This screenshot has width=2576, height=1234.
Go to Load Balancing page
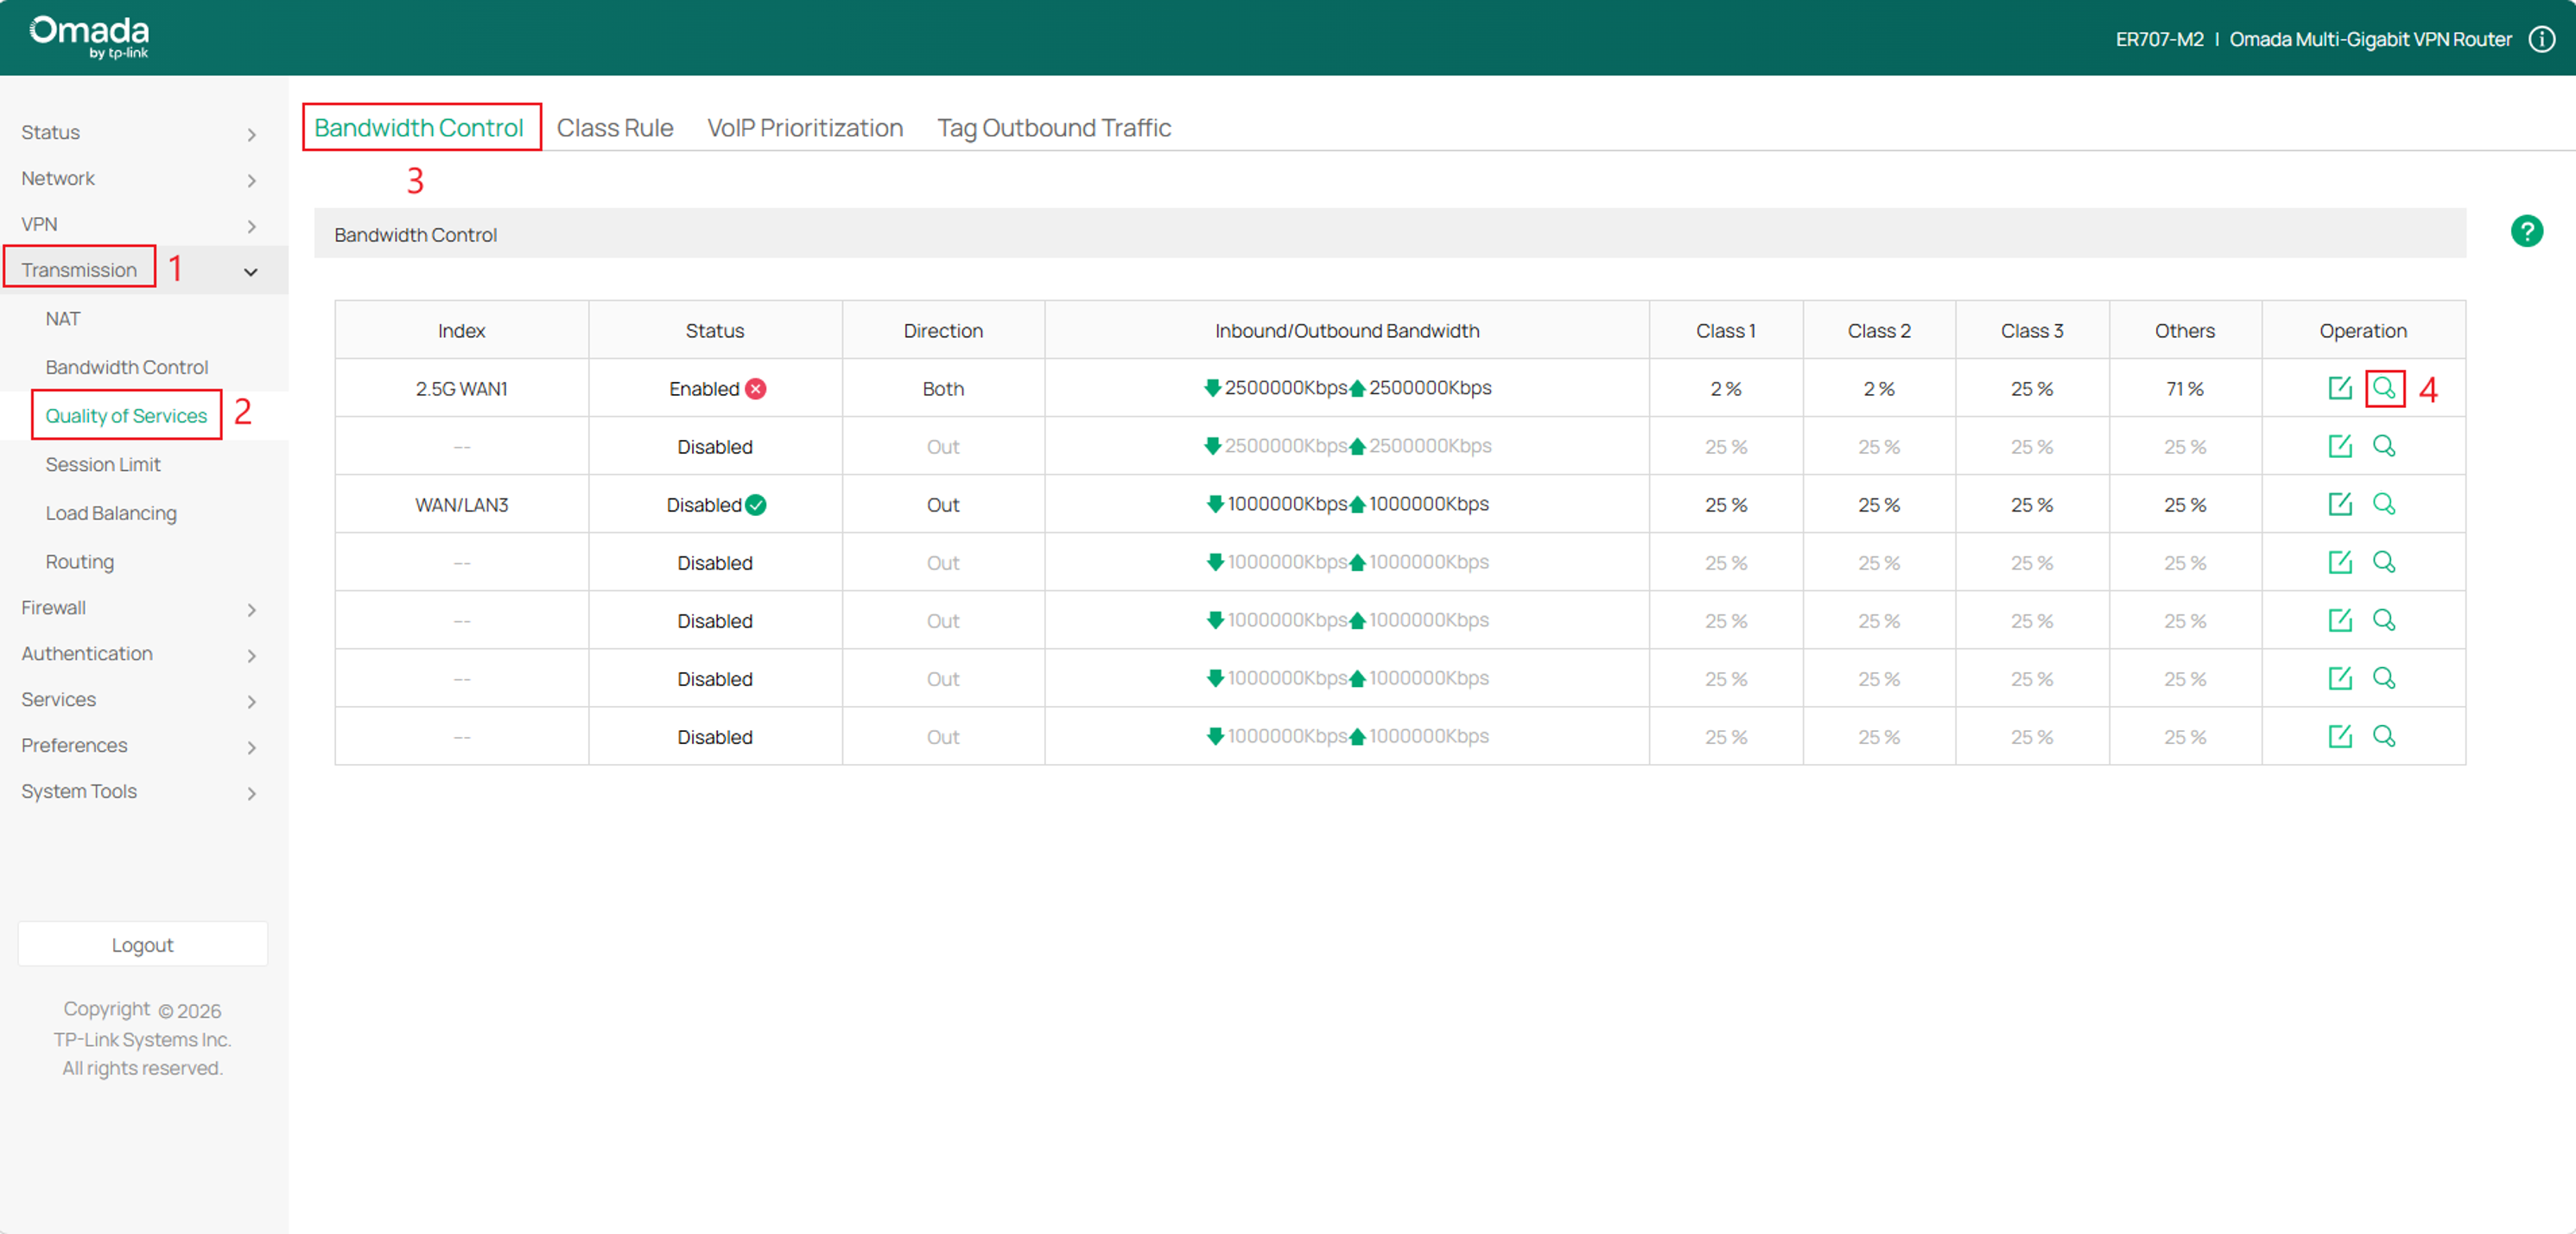(111, 513)
